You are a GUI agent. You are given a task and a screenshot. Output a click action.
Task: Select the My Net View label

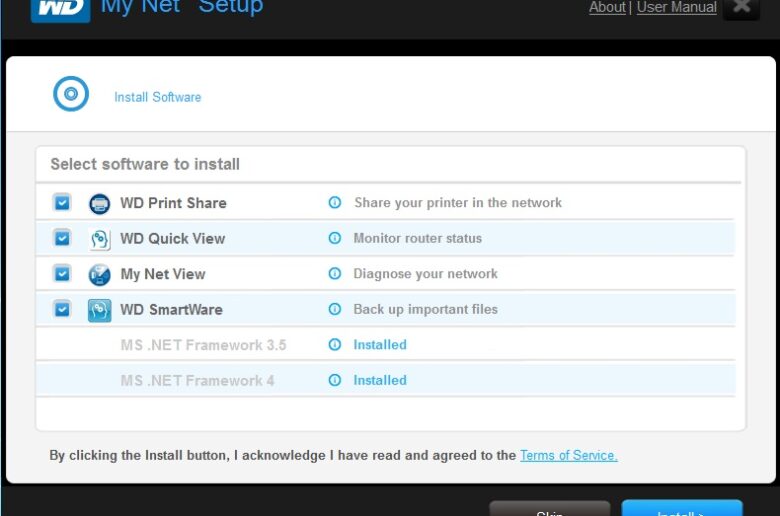pos(163,274)
